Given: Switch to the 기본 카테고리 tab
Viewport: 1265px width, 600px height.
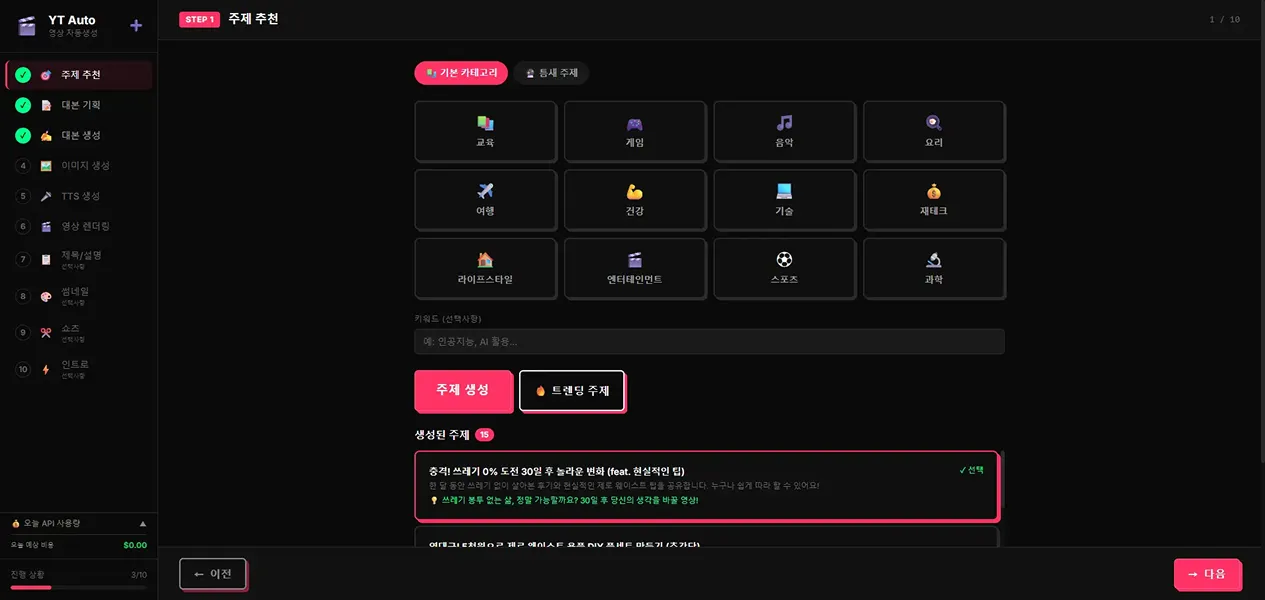Looking at the screenshot, I should click(x=461, y=73).
